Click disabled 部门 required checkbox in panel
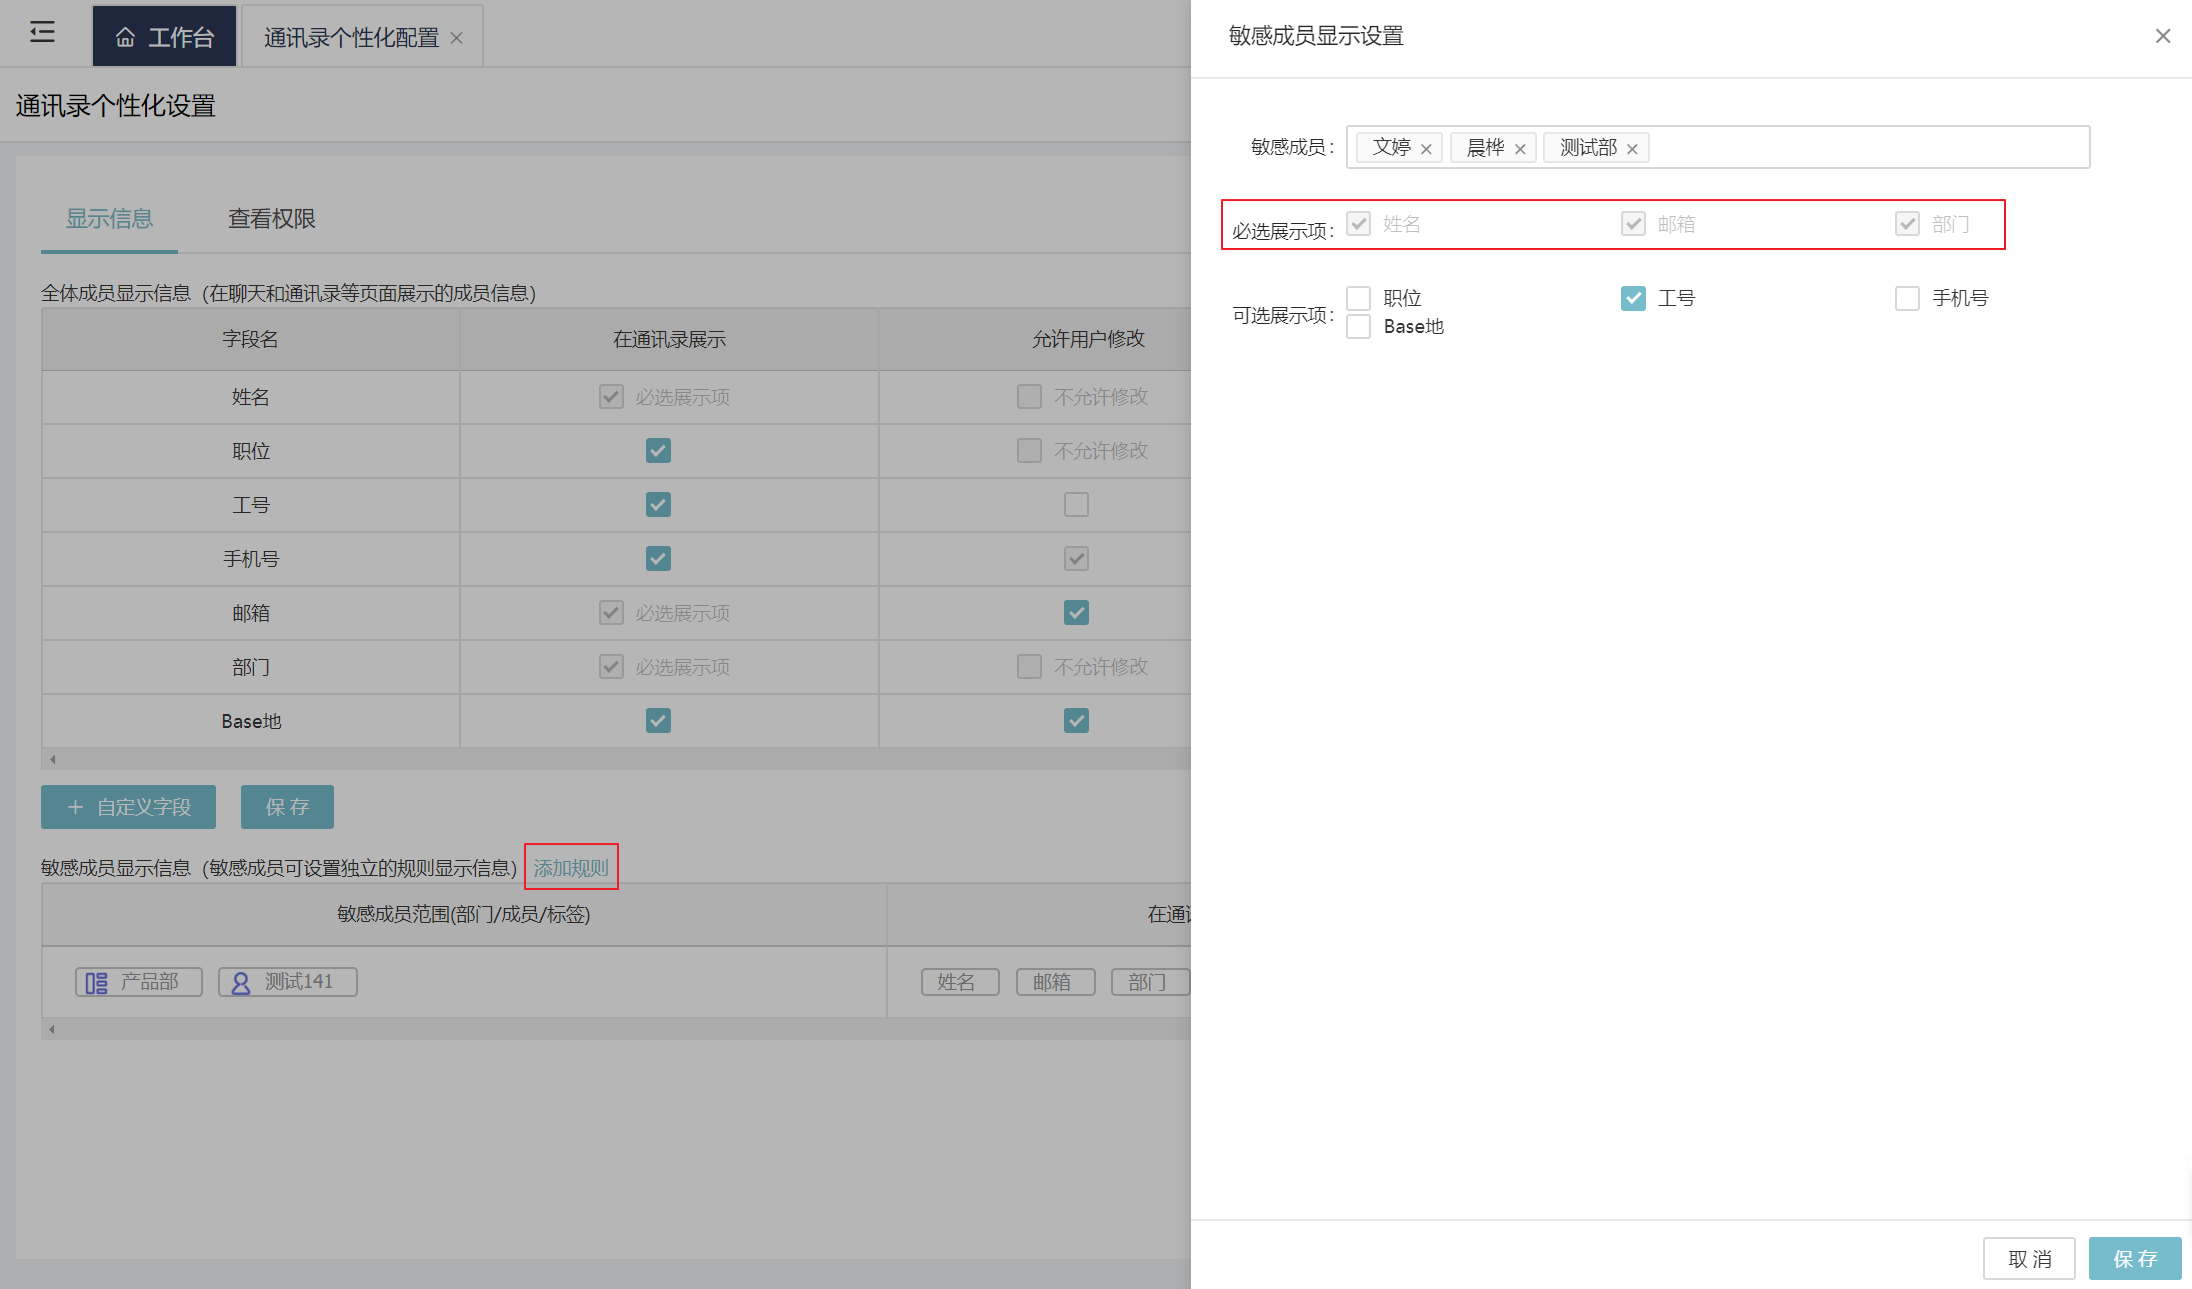 click(x=1907, y=223)
